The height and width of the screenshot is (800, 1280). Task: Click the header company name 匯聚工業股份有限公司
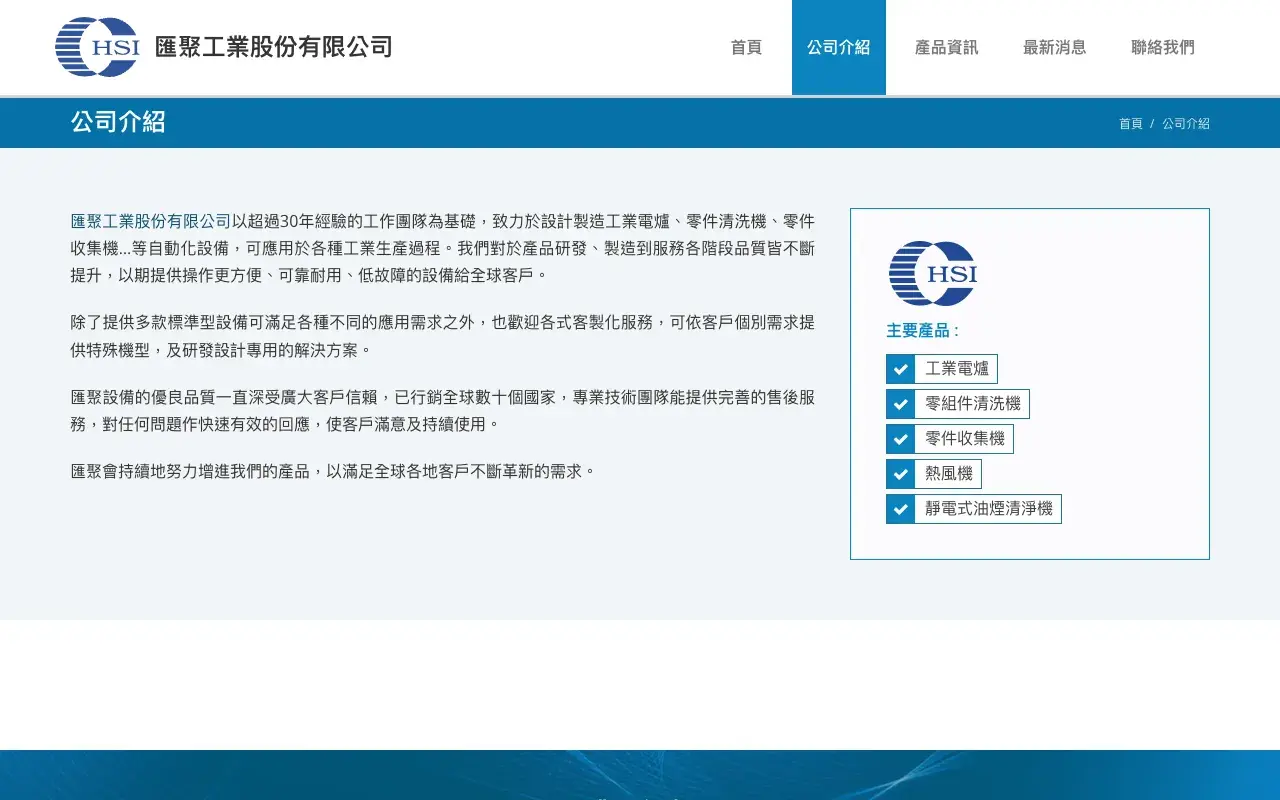click(x=273, y=47)
